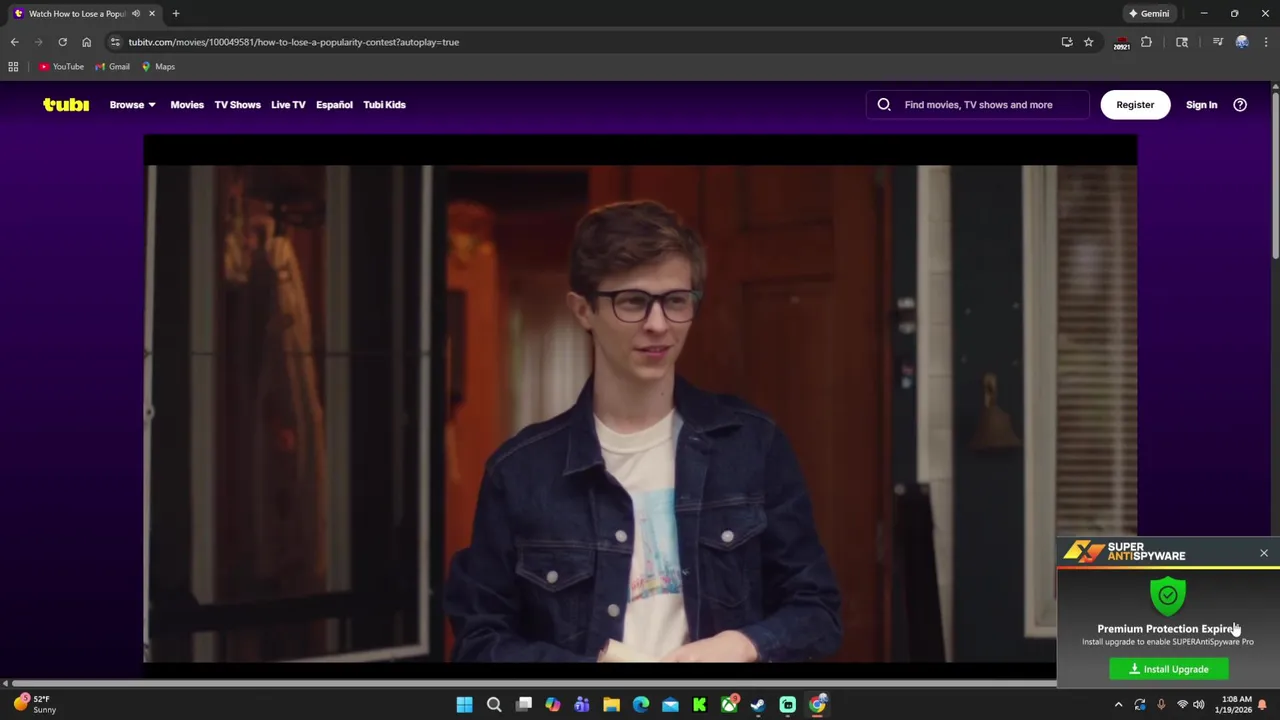Go back to the previous browser page
Screen dimensions: 1280x720
[14, 42]
